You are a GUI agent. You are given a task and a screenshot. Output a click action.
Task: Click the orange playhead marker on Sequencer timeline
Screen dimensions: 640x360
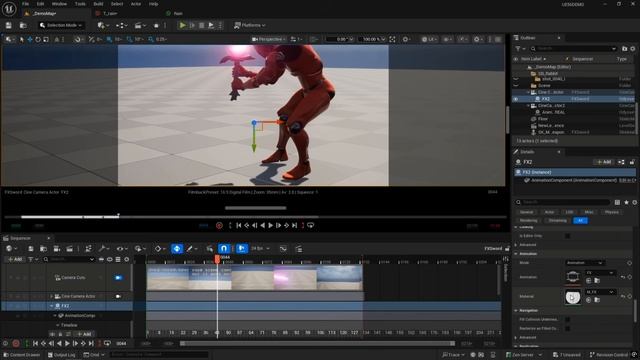coord(217,259)
